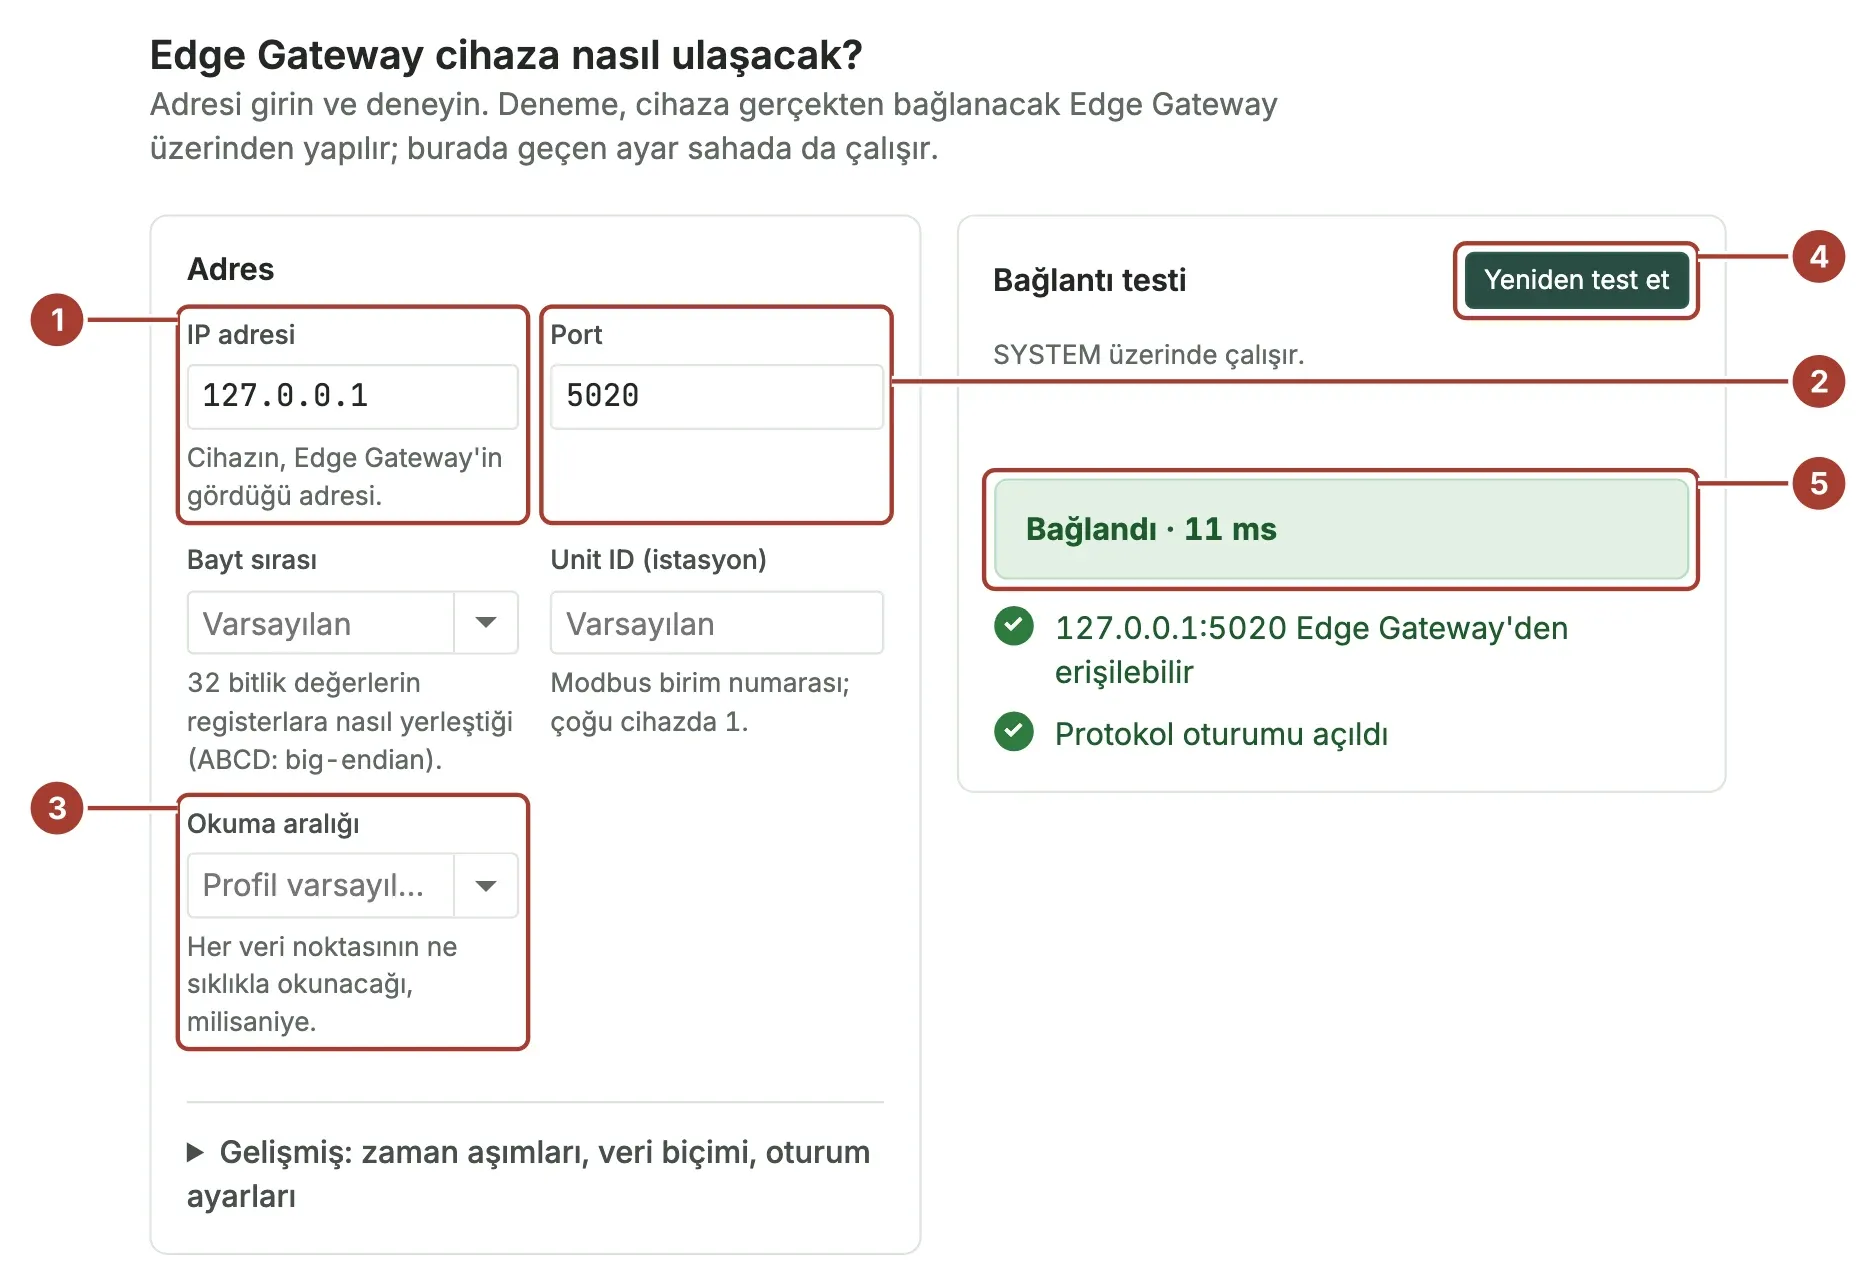Click the "Okuma aralığı" label
Image resolution: width=1876 pixels, height=1285 pixels.
pos(273,824)
